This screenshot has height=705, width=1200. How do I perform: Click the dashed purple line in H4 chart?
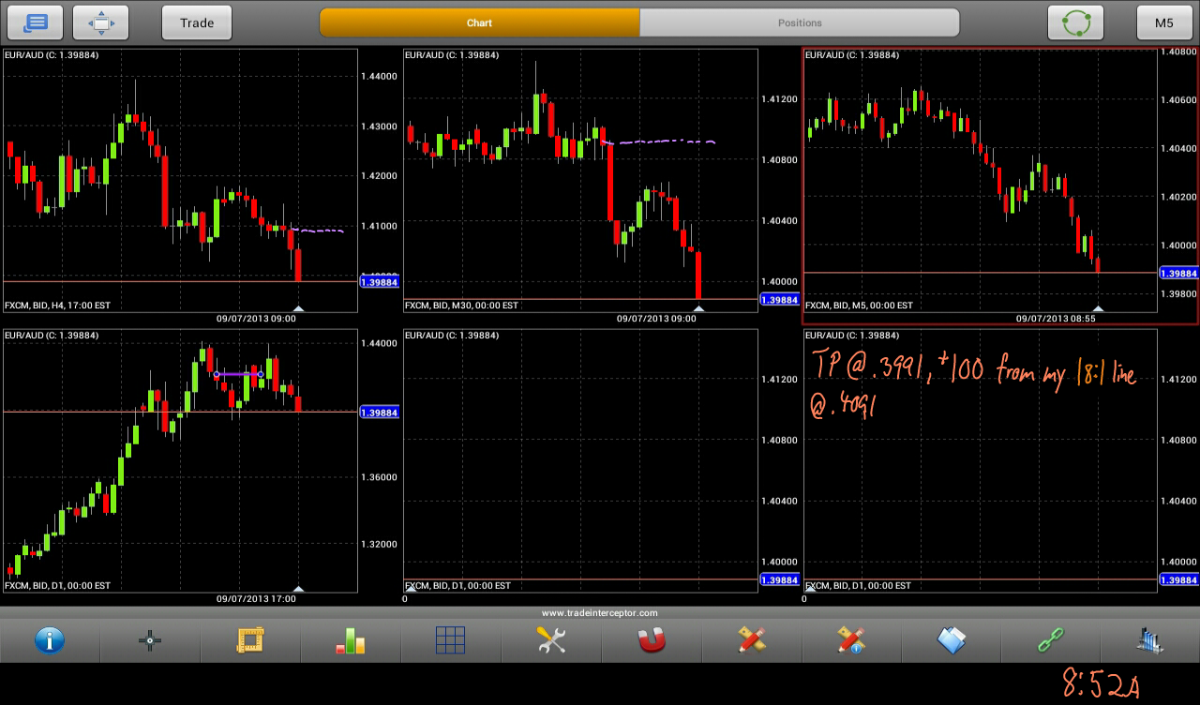point(320,230)
